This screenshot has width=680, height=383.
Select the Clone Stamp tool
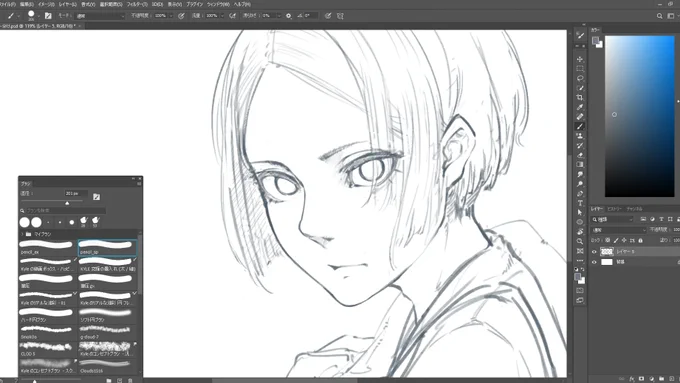click(x=580, y=136)
